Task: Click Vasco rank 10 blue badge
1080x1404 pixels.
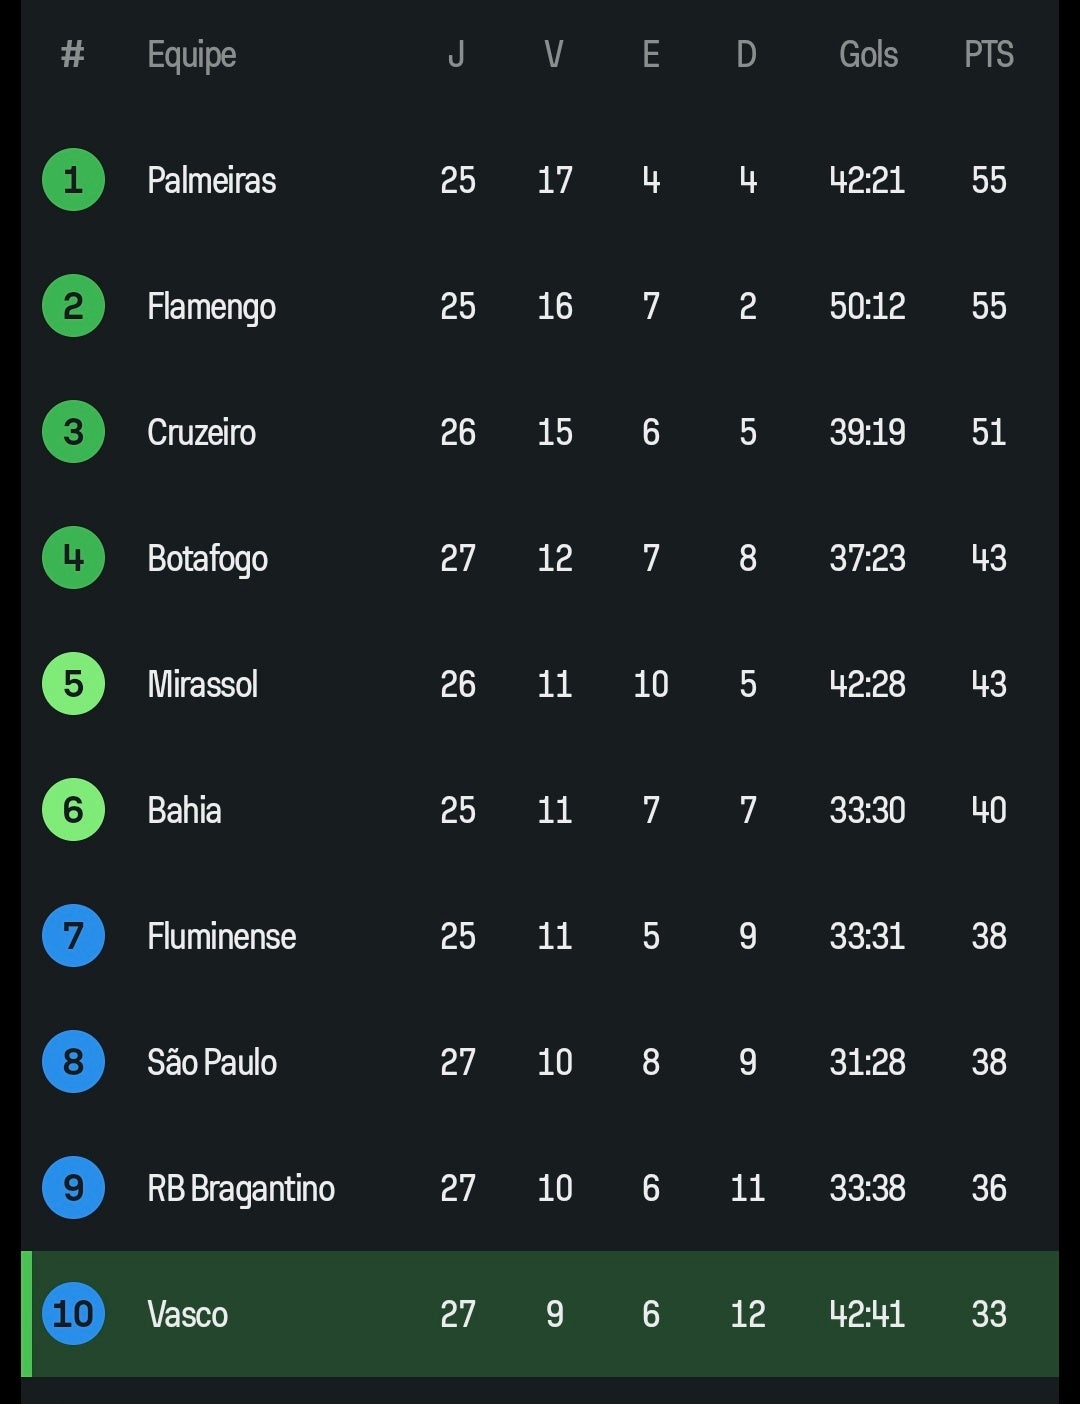Action: pyautogui.click(x=73, y=1314)
